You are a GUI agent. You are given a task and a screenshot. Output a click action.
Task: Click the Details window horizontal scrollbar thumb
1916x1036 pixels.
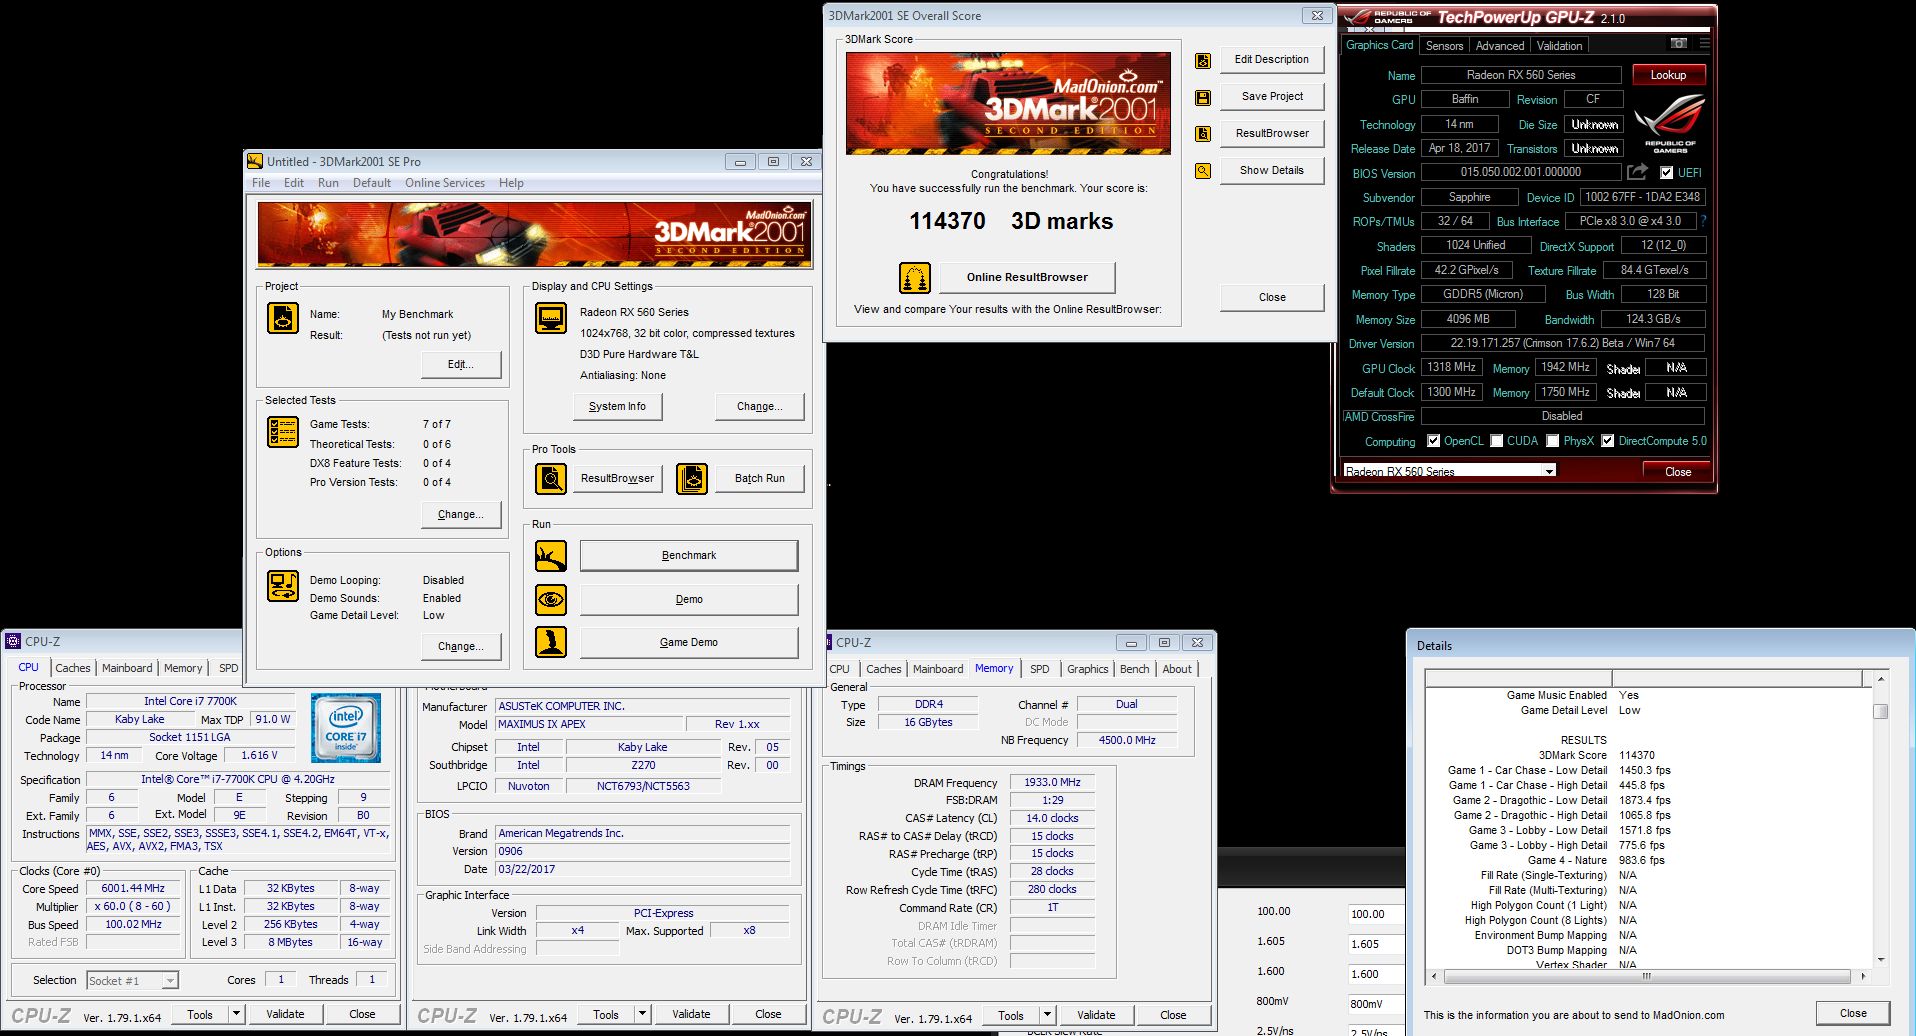click(1647, 975)
